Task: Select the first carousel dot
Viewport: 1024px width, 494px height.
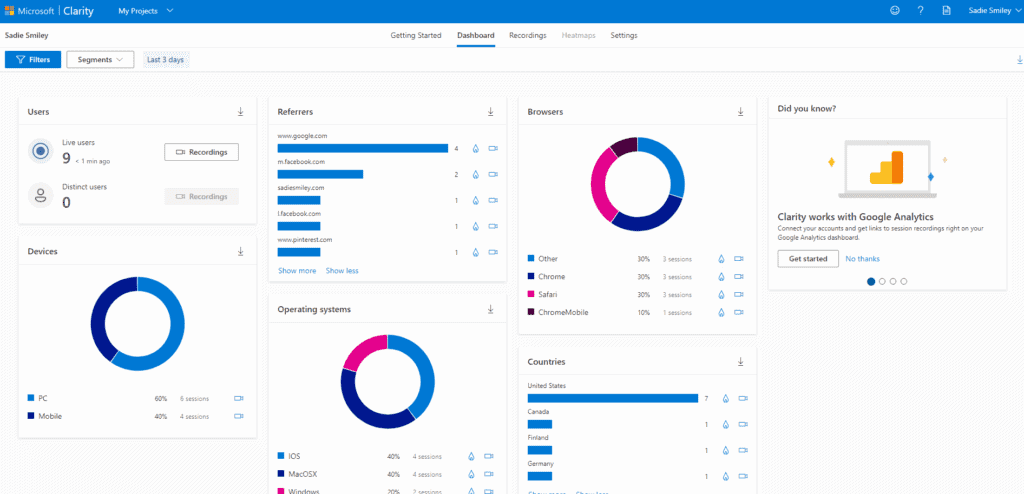Action: 871,282
